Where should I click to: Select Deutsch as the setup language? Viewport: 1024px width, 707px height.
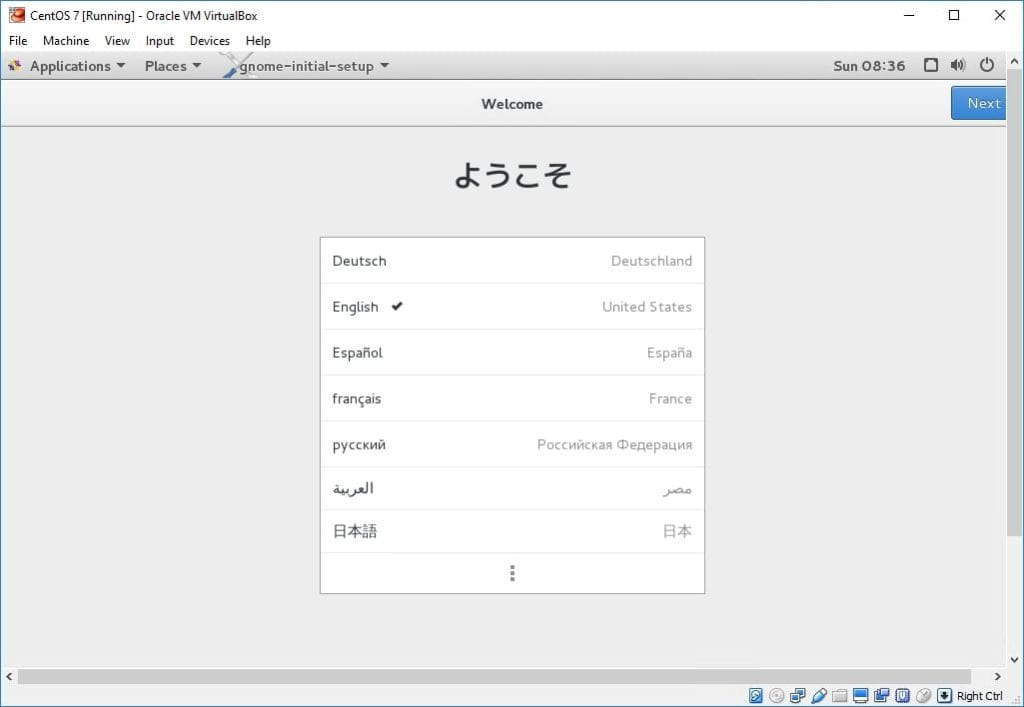[x=512, y=261]
